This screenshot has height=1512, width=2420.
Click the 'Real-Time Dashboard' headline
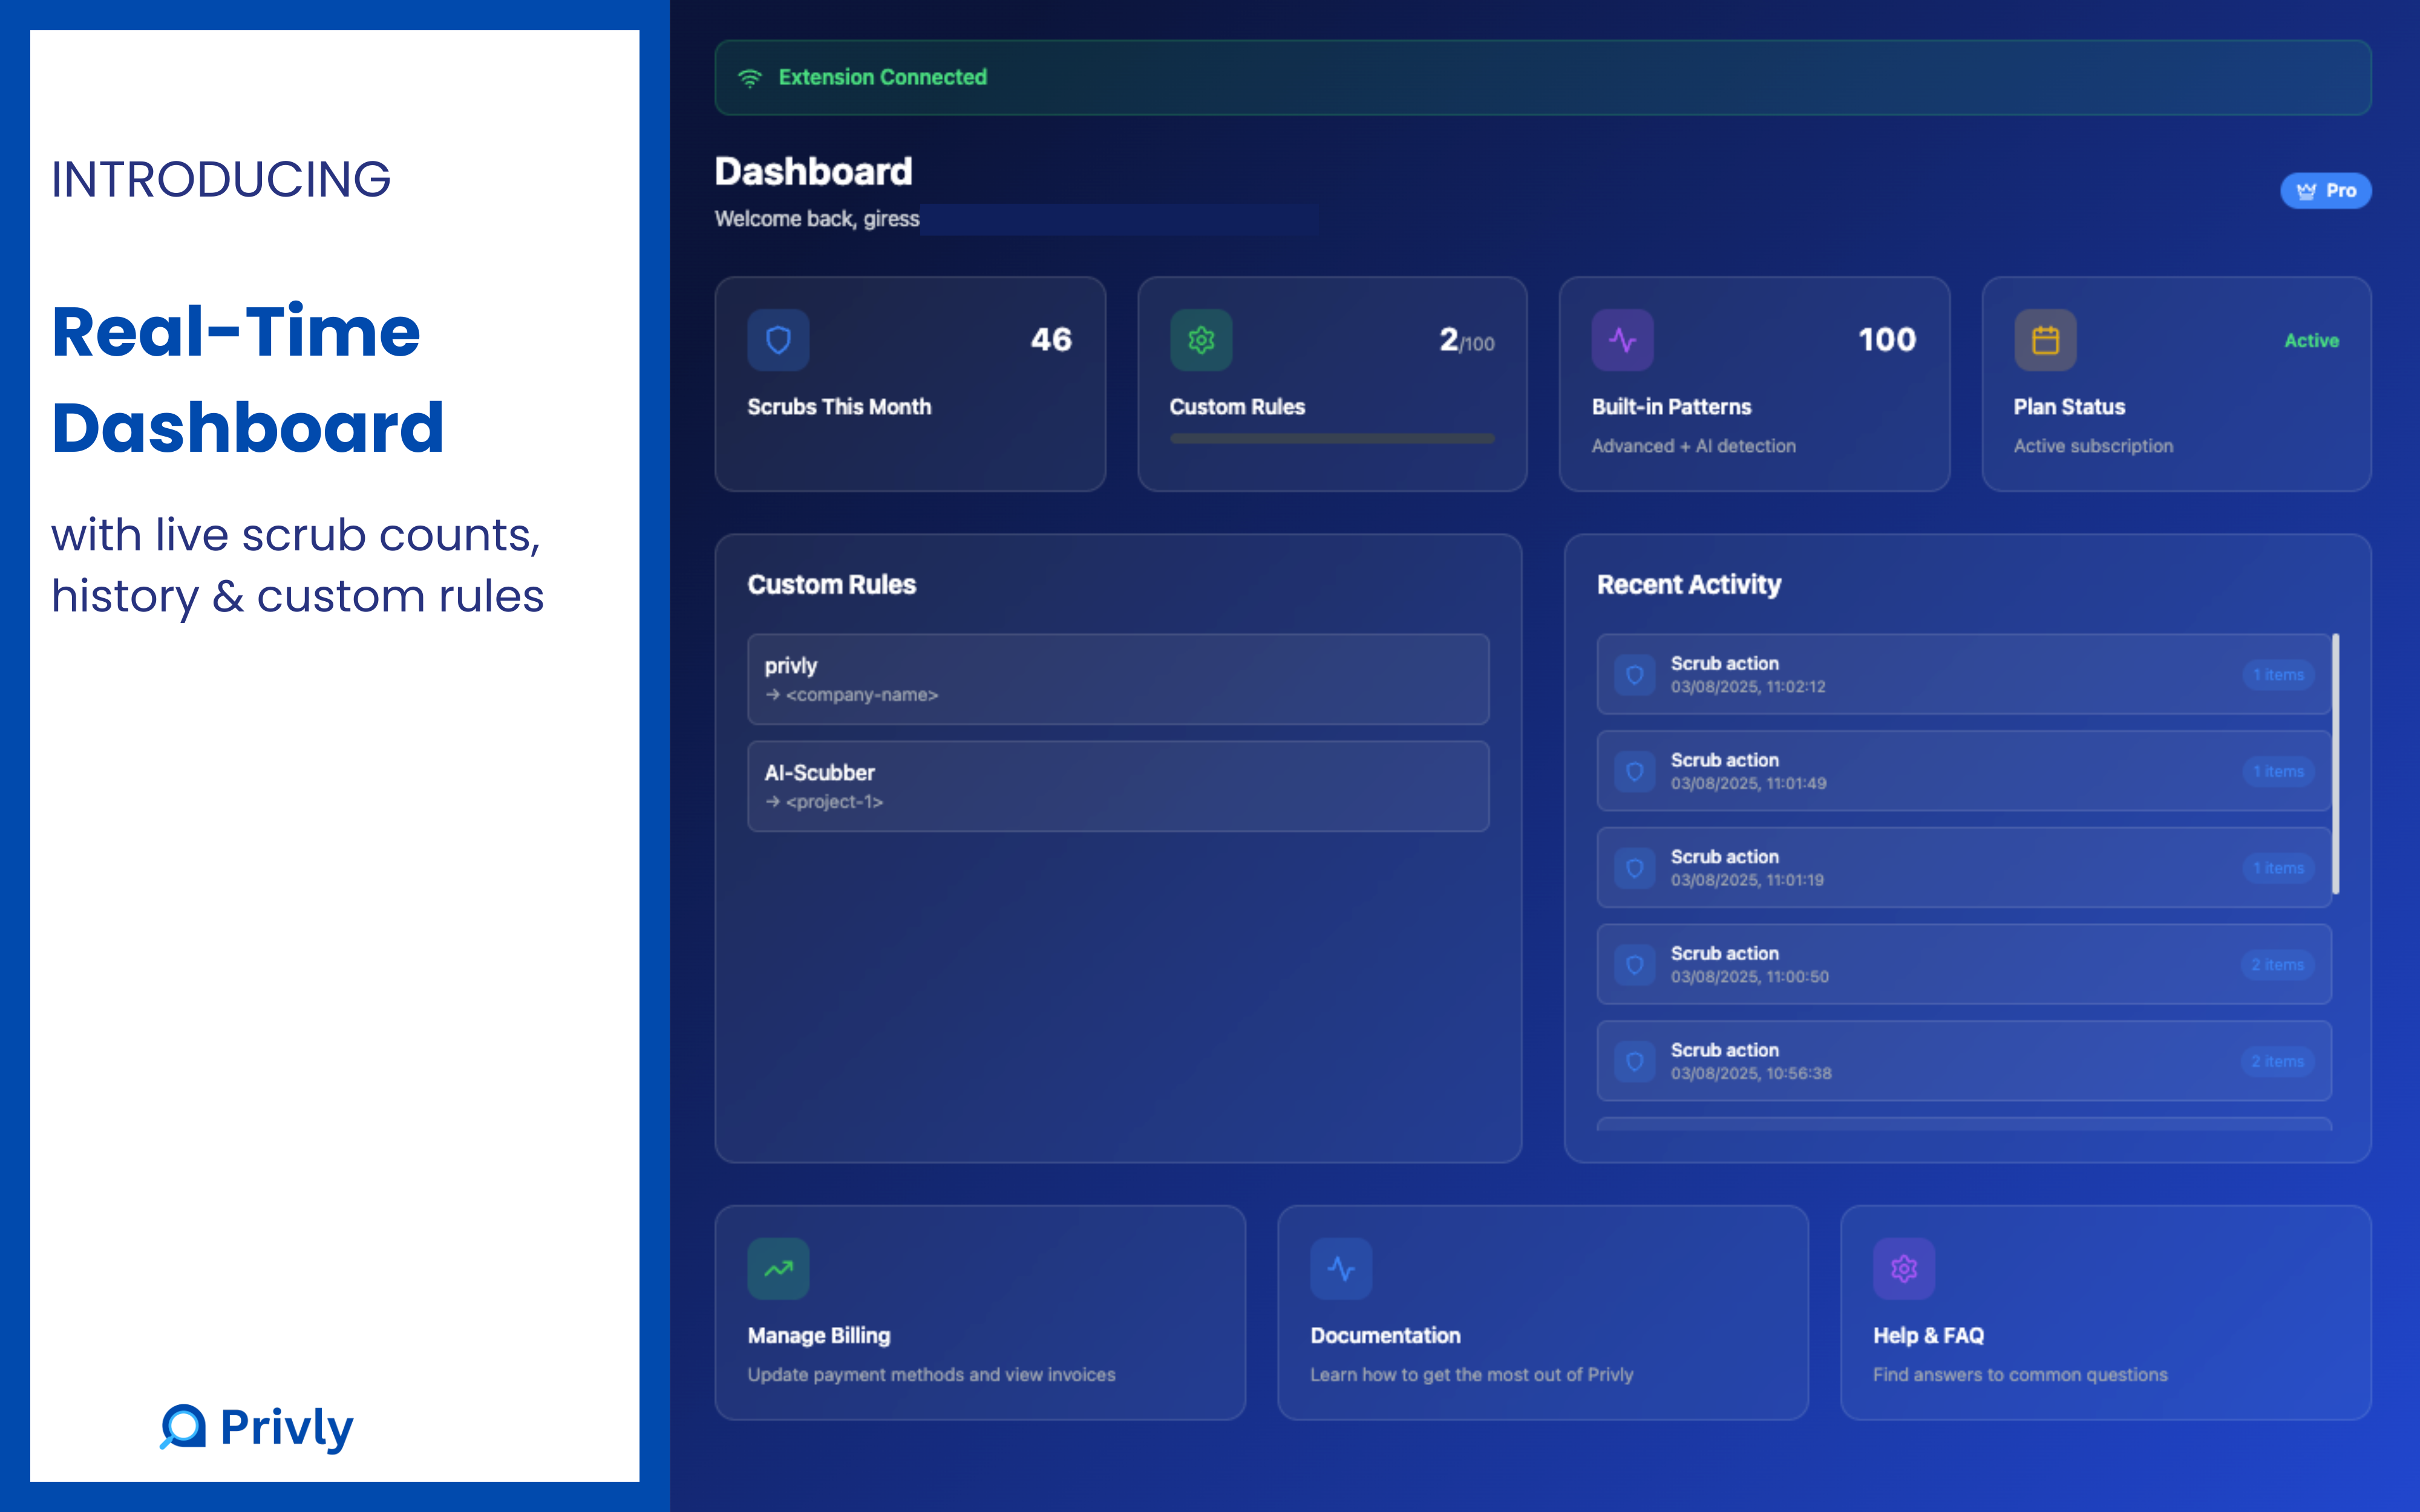[x=248, y=379]
